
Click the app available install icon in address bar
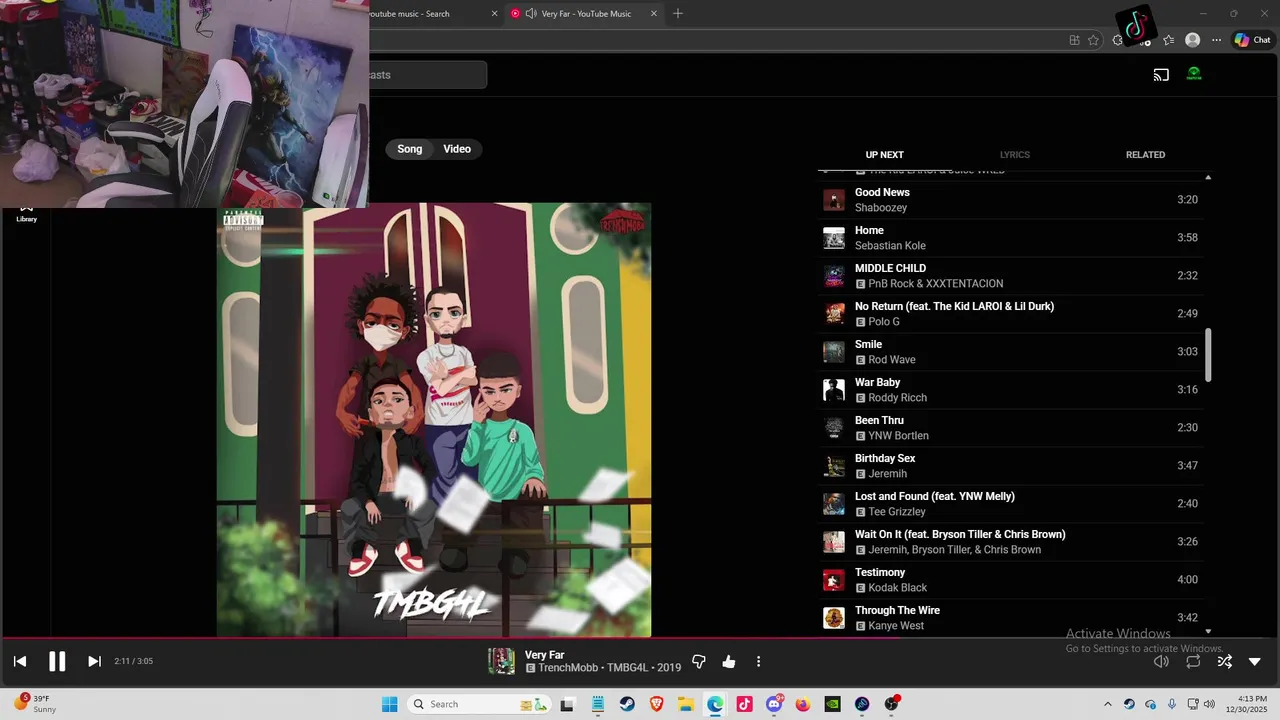1074,40
